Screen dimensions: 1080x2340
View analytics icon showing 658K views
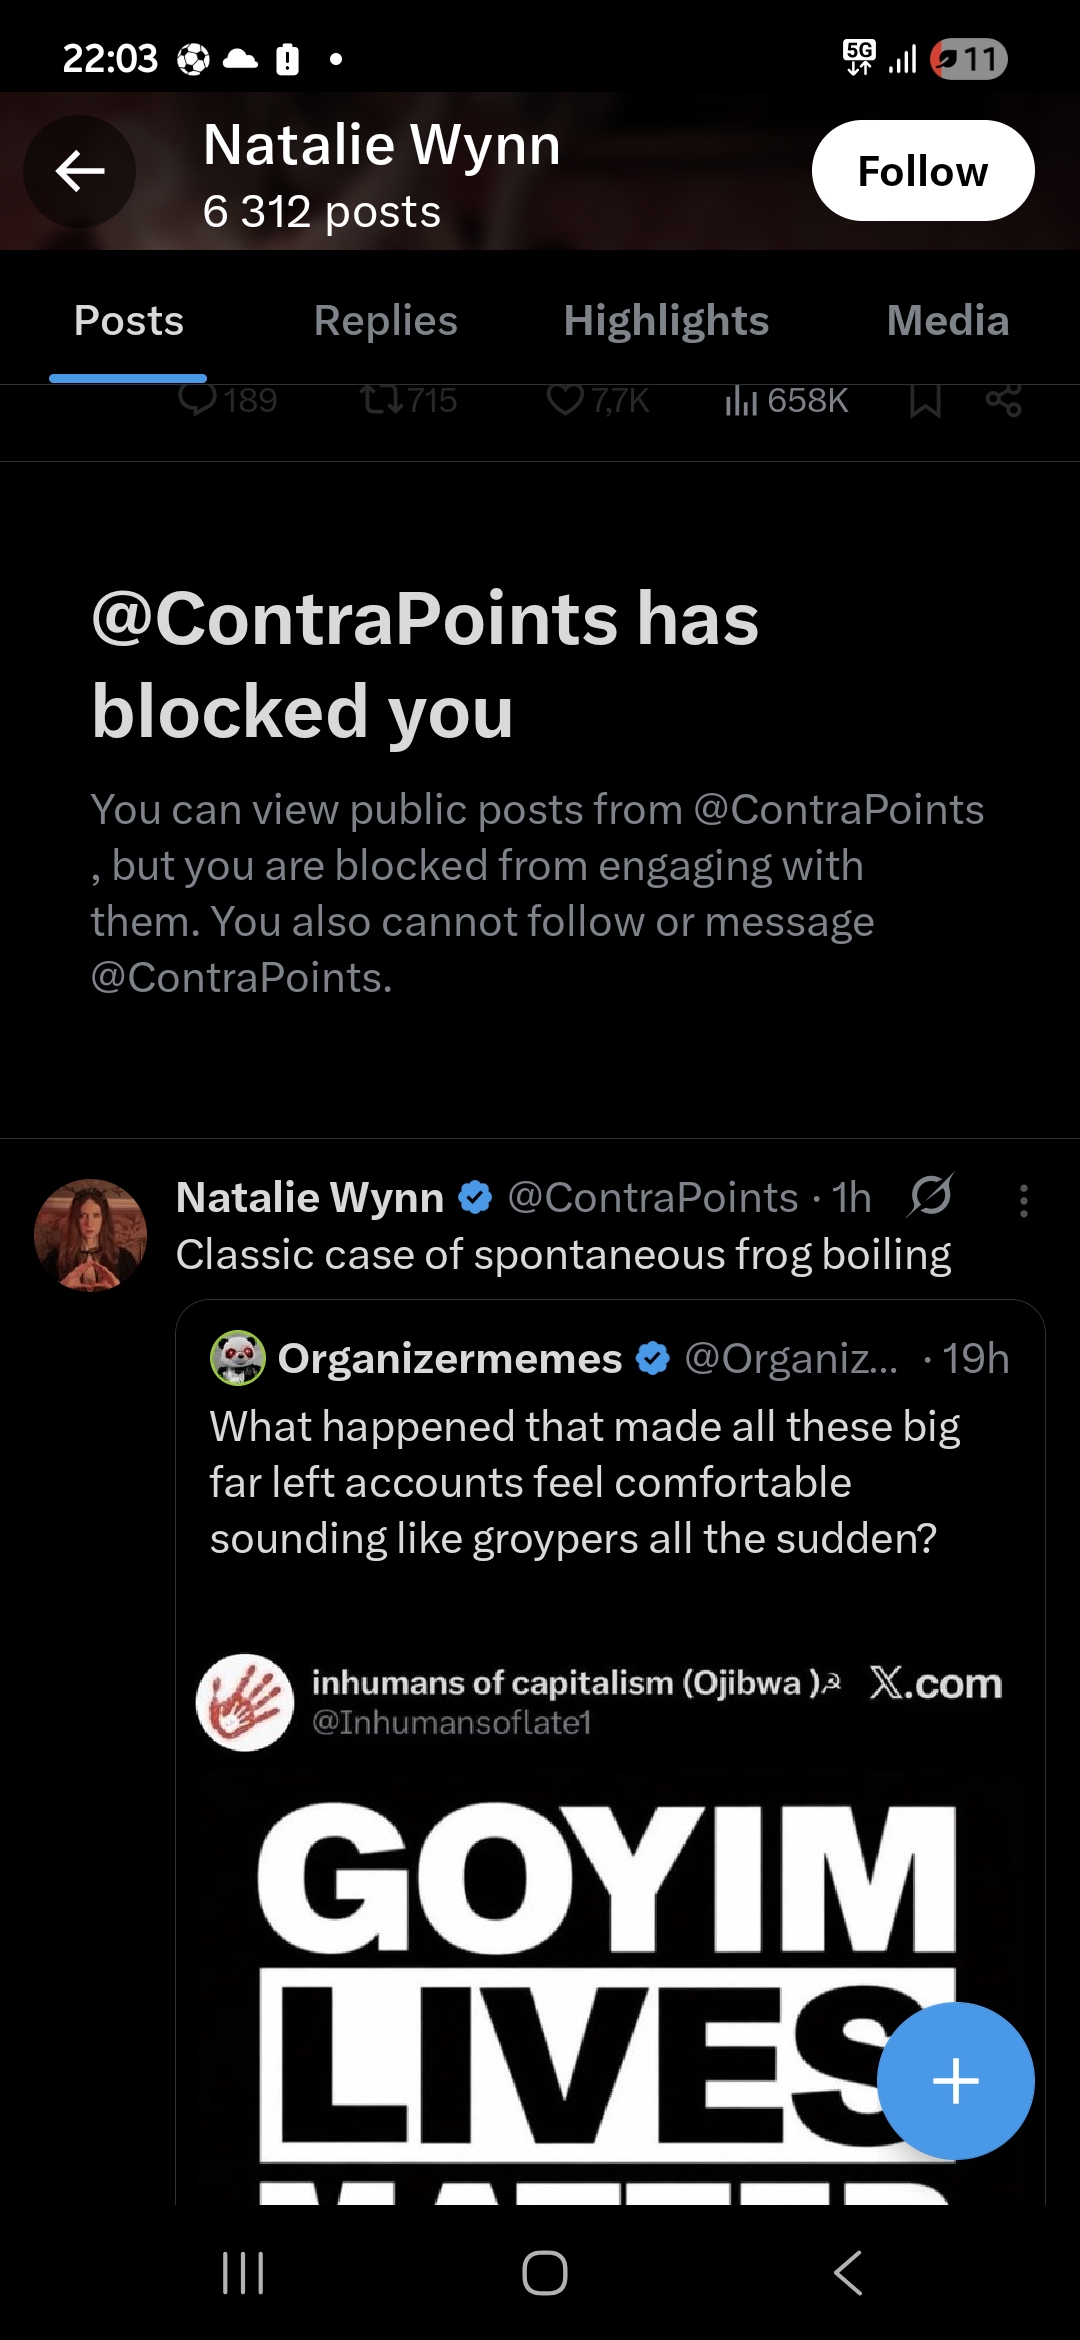741,400
